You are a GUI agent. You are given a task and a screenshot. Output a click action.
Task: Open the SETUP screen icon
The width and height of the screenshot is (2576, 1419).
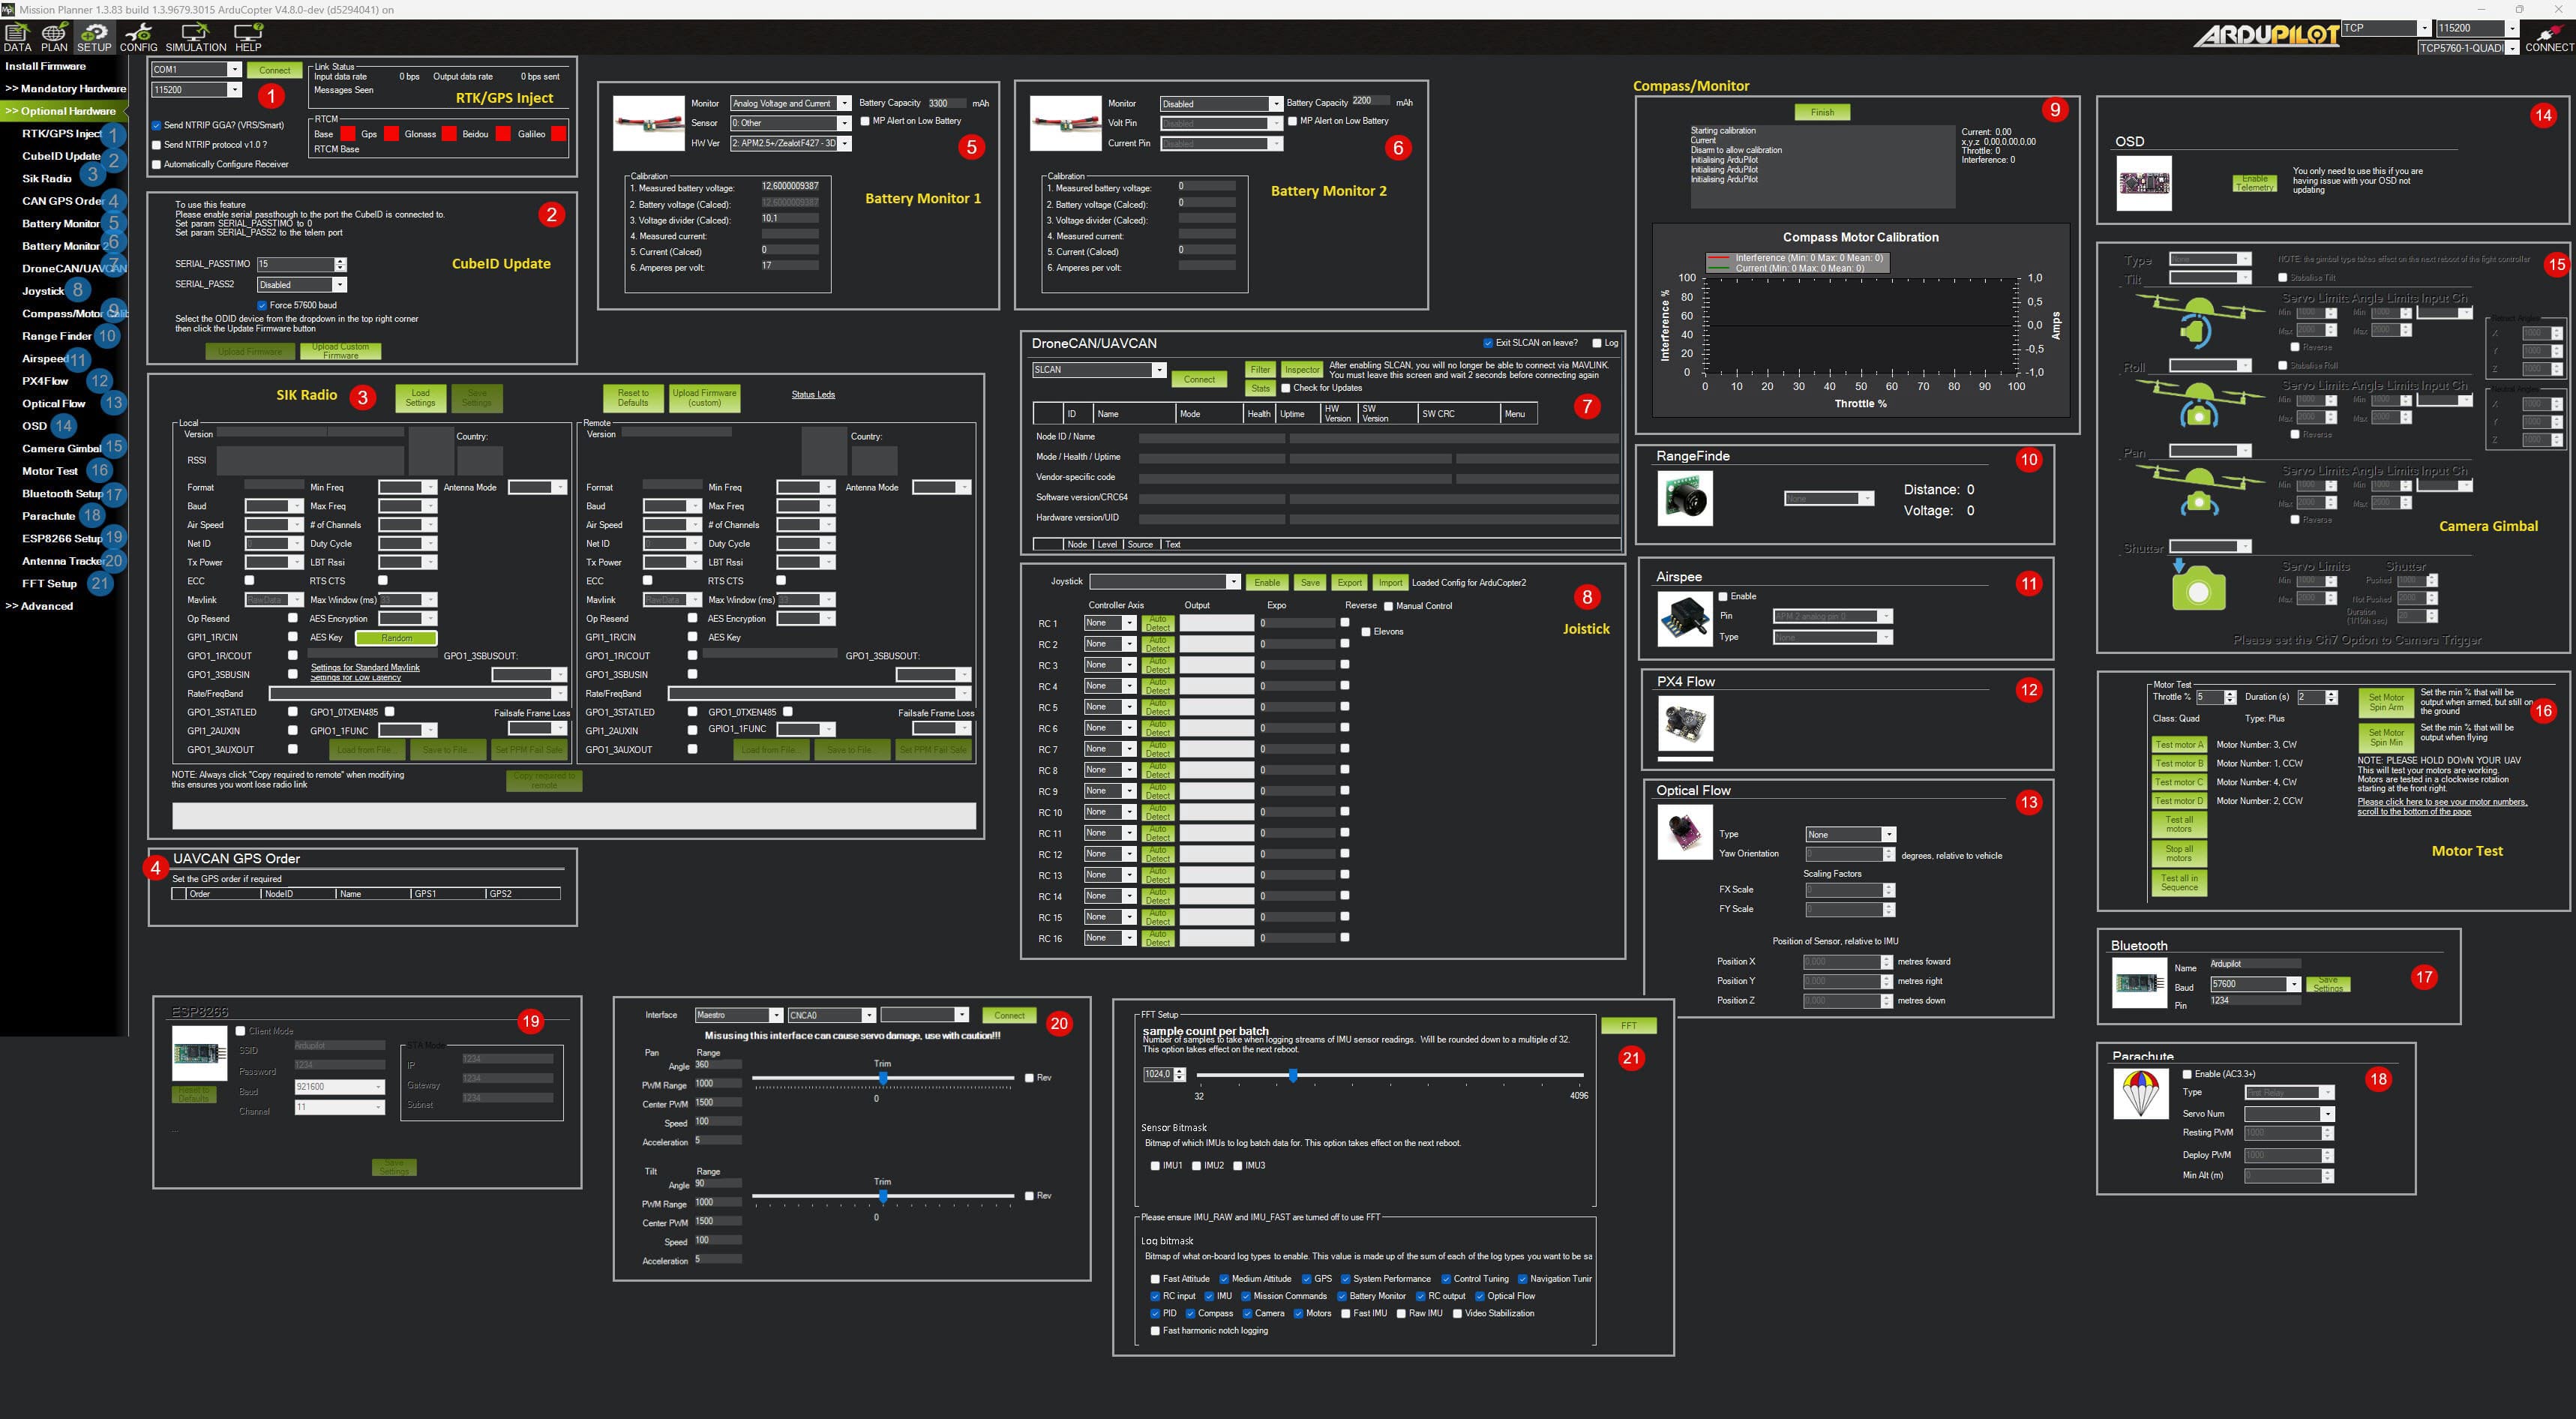[94, 37]
